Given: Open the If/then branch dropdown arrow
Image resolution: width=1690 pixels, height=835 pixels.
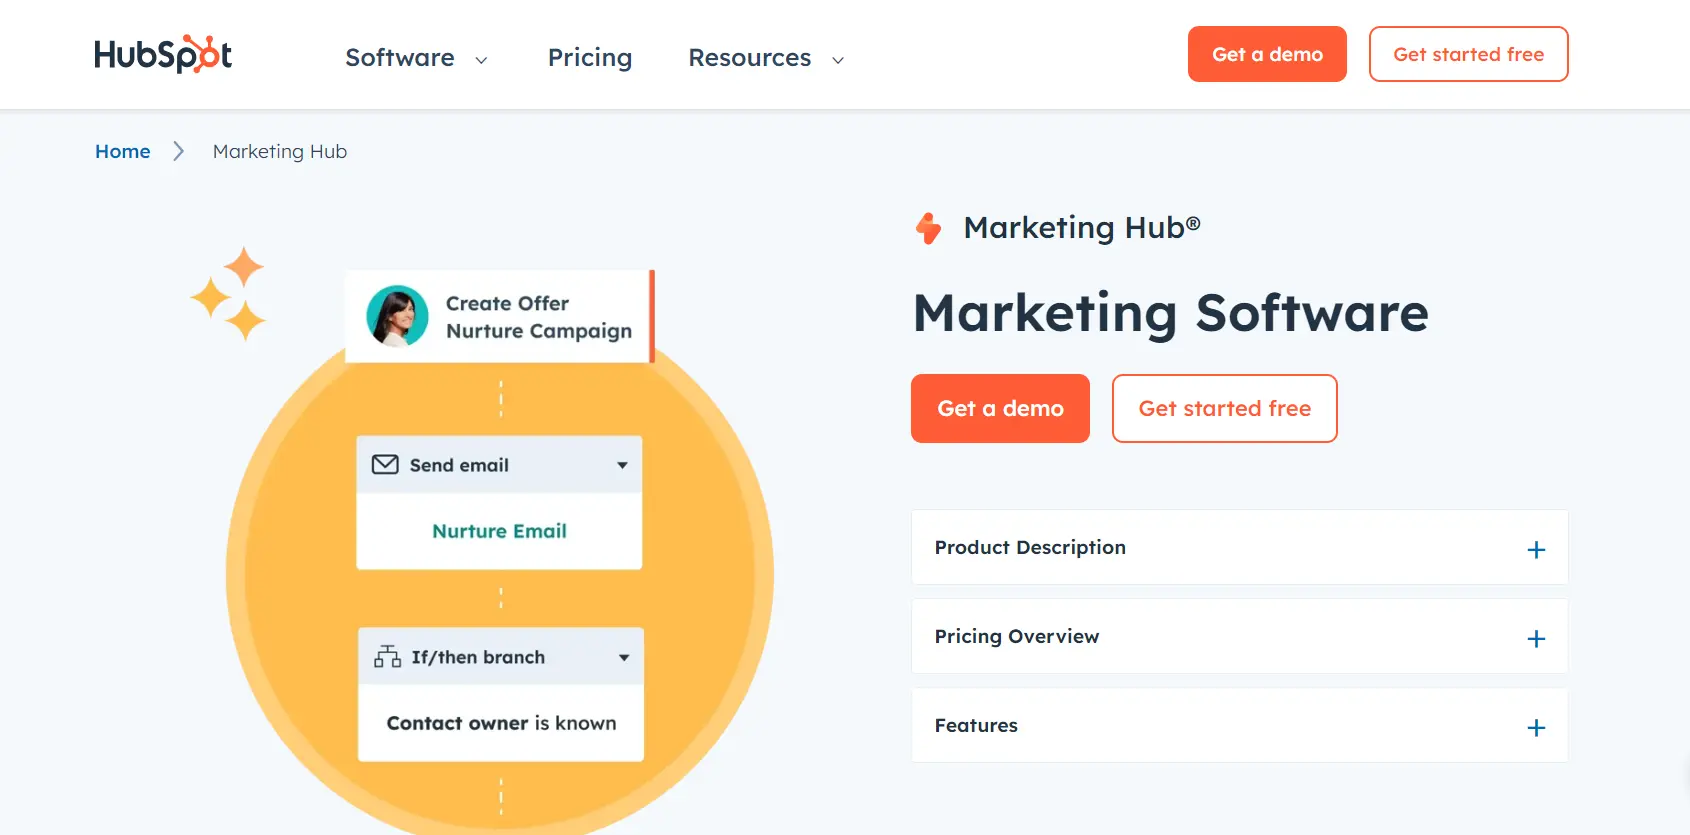Looking at the screenshot, I should (624, 657).
